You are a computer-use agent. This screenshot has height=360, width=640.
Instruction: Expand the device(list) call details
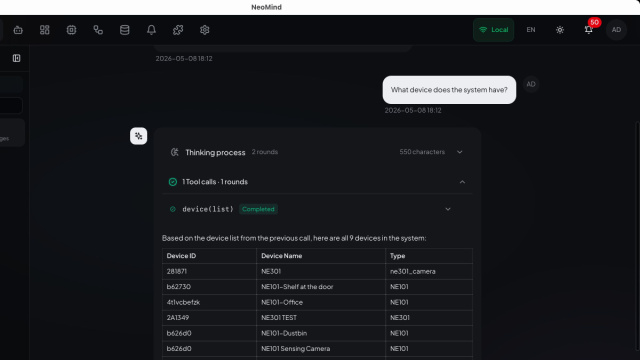pos(448,209)
